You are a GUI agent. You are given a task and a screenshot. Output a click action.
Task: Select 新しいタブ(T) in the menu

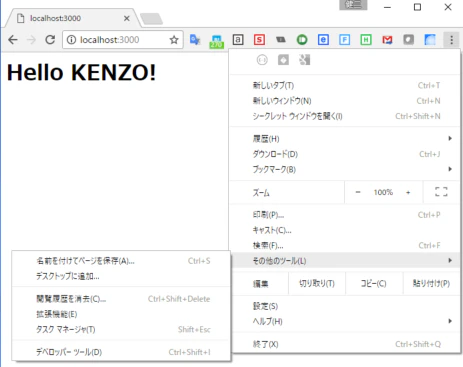tap(345, 86)
